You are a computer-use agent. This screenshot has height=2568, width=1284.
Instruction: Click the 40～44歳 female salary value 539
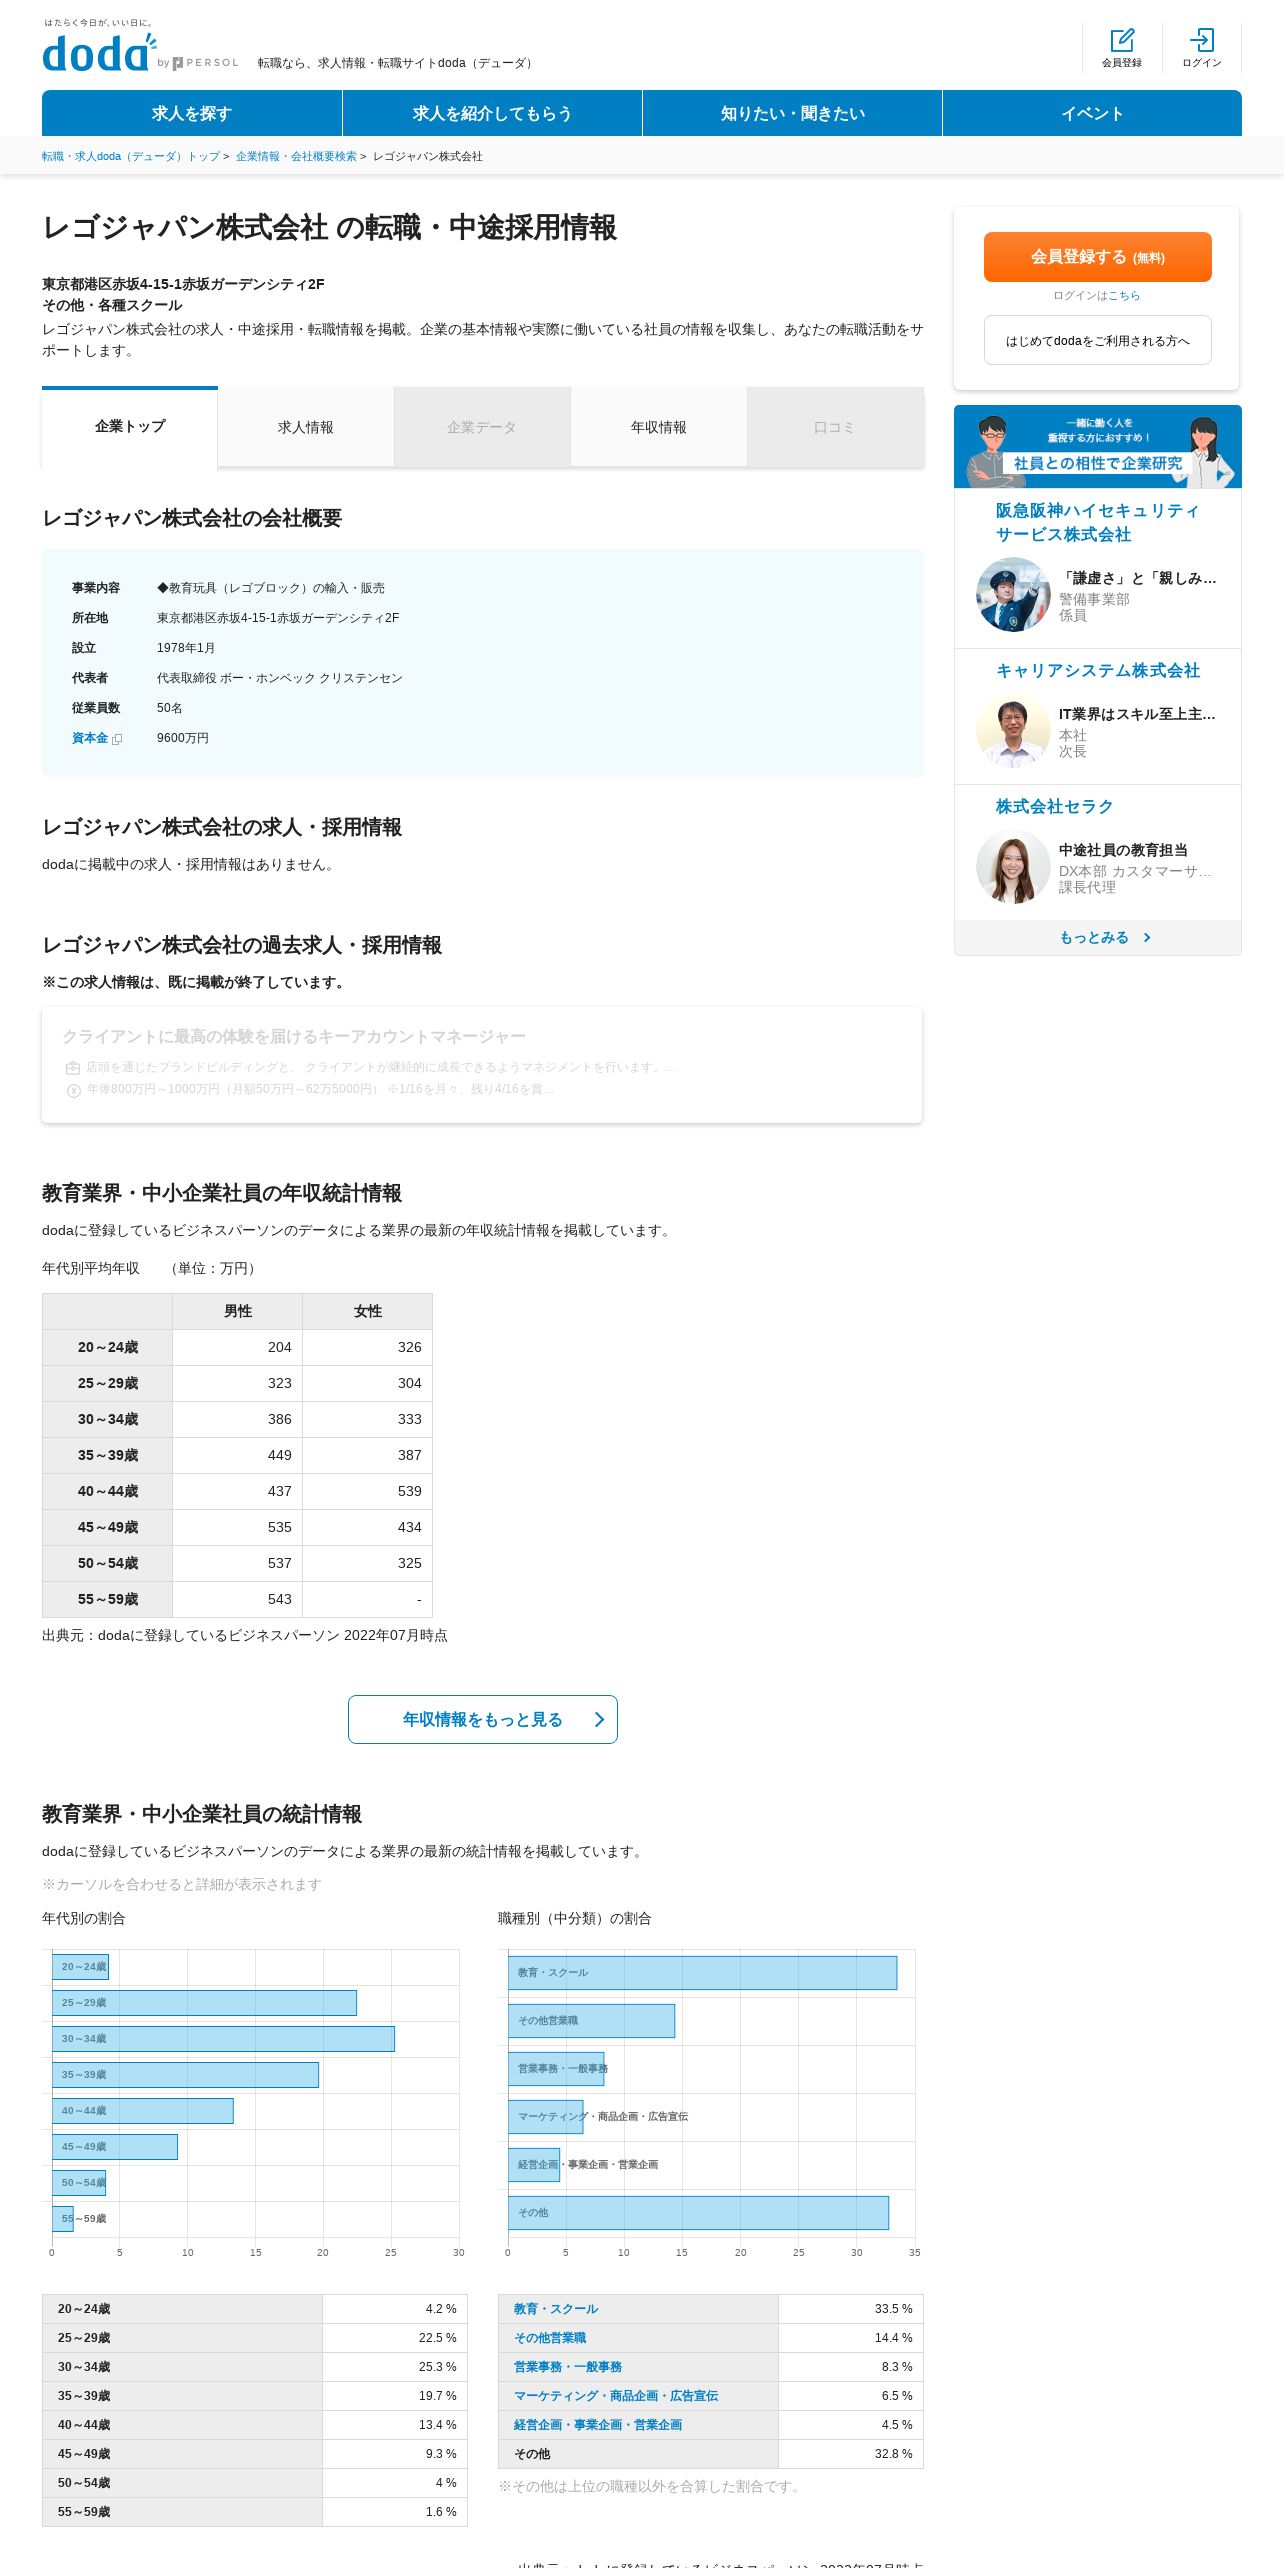[x=410, y=1491]
